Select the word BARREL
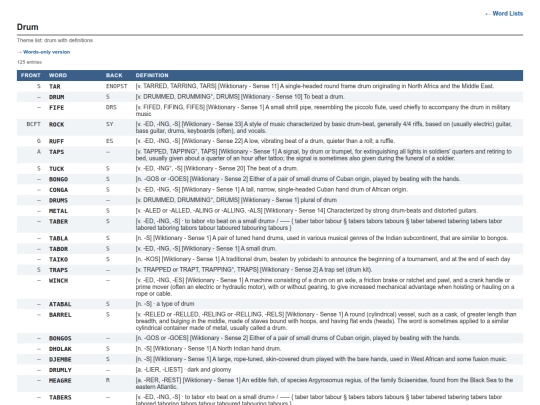Screen dimensions: 540x405 60,315
